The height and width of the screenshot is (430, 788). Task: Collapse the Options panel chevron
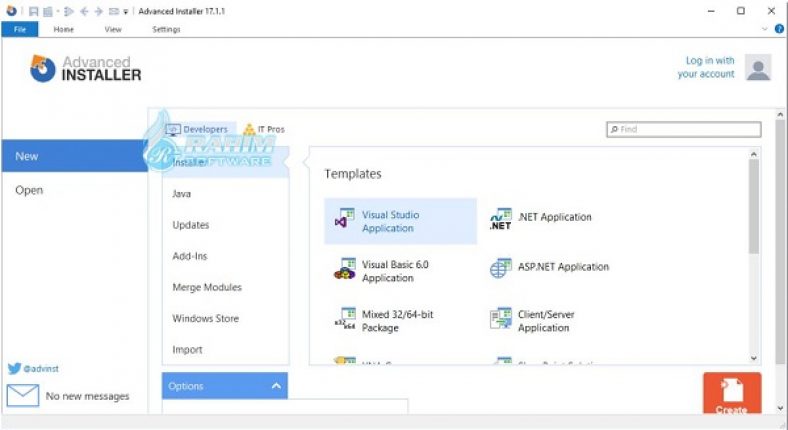coord(276,386)
